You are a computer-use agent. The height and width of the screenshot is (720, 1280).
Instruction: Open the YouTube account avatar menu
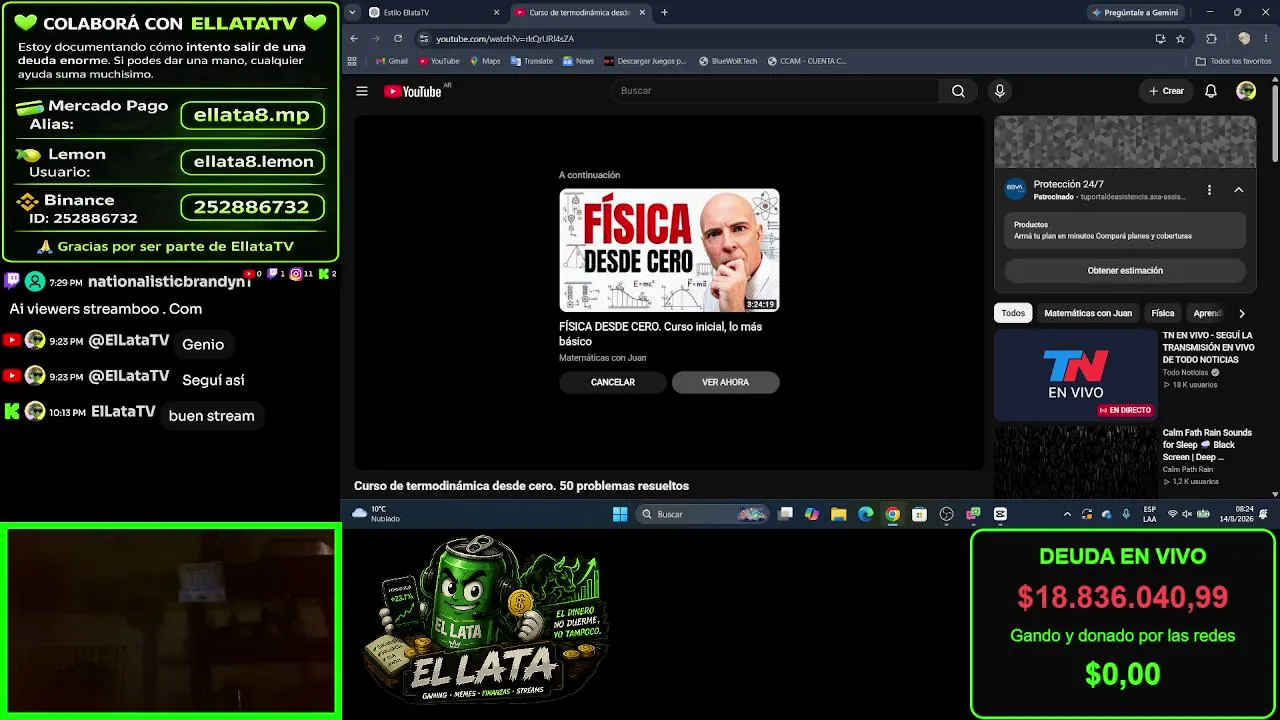tap(1246, 91)
